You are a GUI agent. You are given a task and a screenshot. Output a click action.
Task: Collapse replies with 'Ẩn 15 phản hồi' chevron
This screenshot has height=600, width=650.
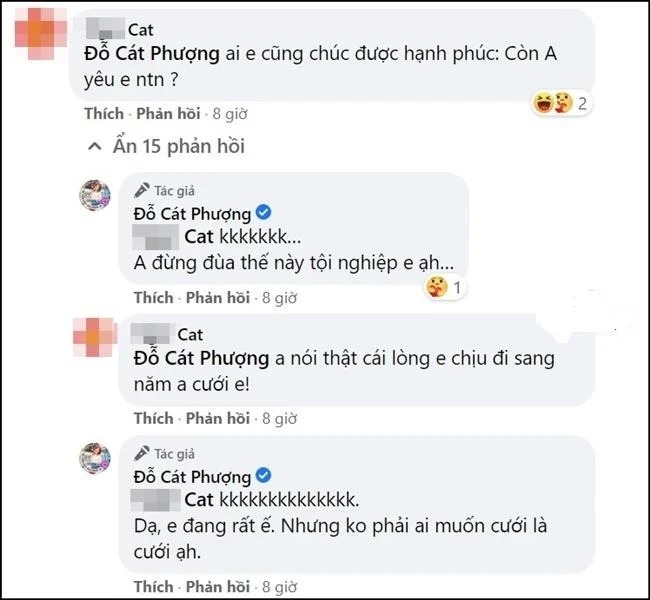(x=95, y=146)
